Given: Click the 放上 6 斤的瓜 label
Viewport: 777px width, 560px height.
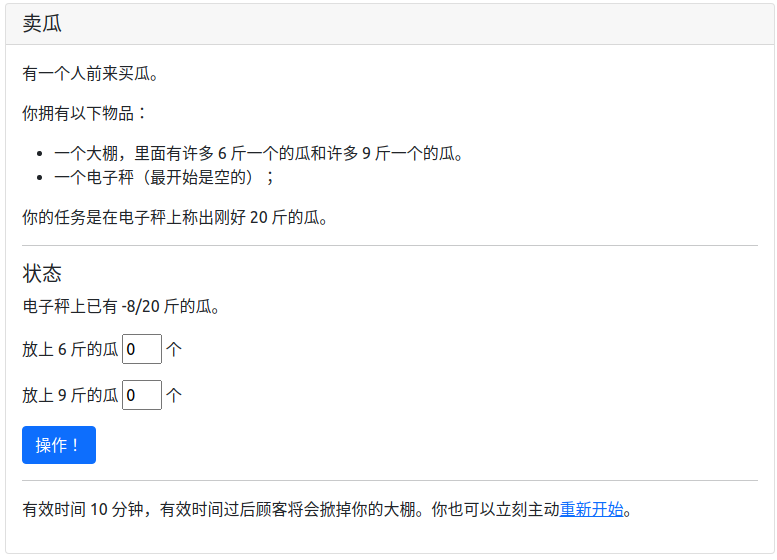Looking at the screenshot, I should point(70,350).
